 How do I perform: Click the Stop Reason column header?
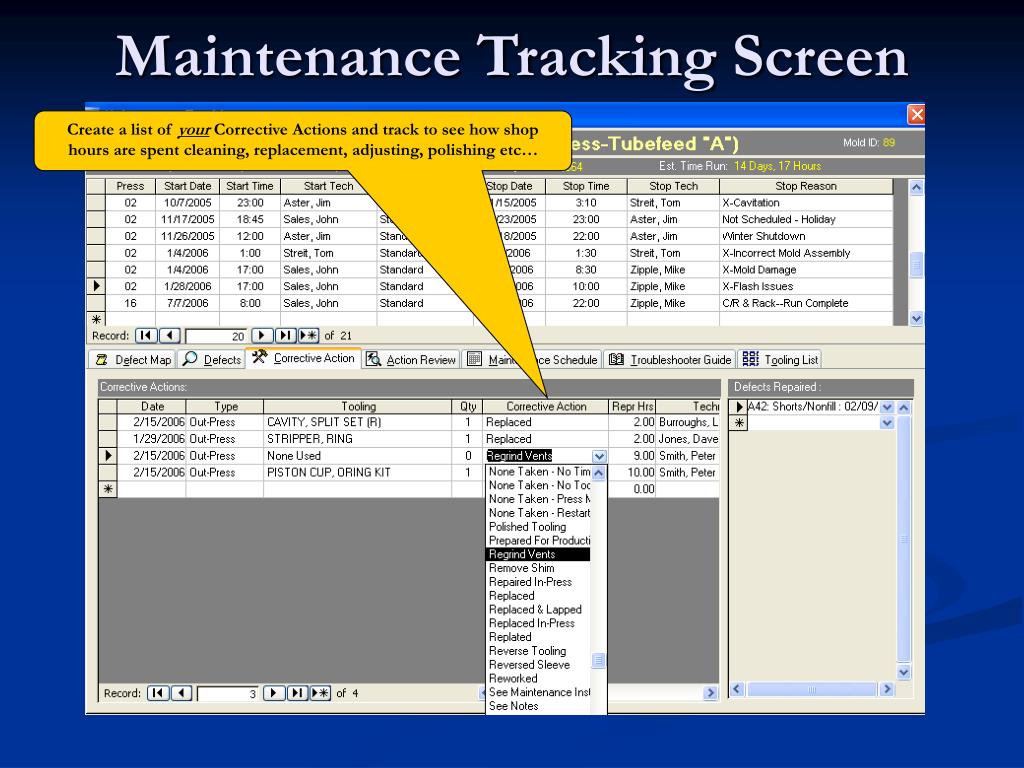point(806,186)
